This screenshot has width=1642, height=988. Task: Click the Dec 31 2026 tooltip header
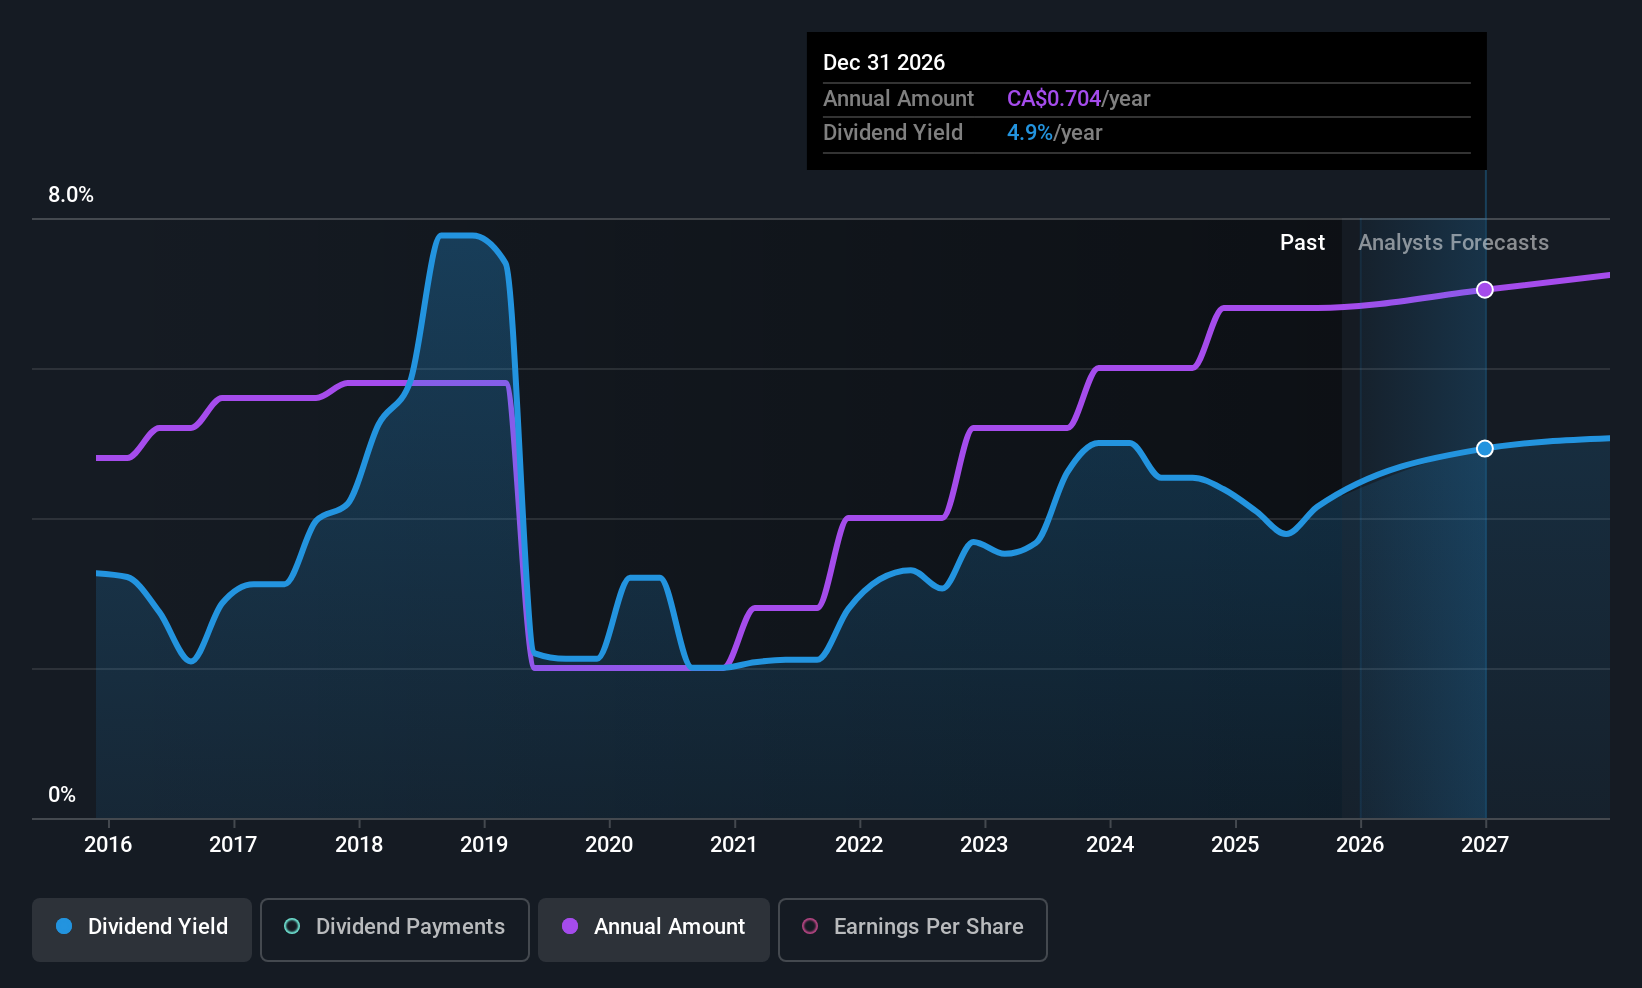pyautogui.click(x=884, y=62)
